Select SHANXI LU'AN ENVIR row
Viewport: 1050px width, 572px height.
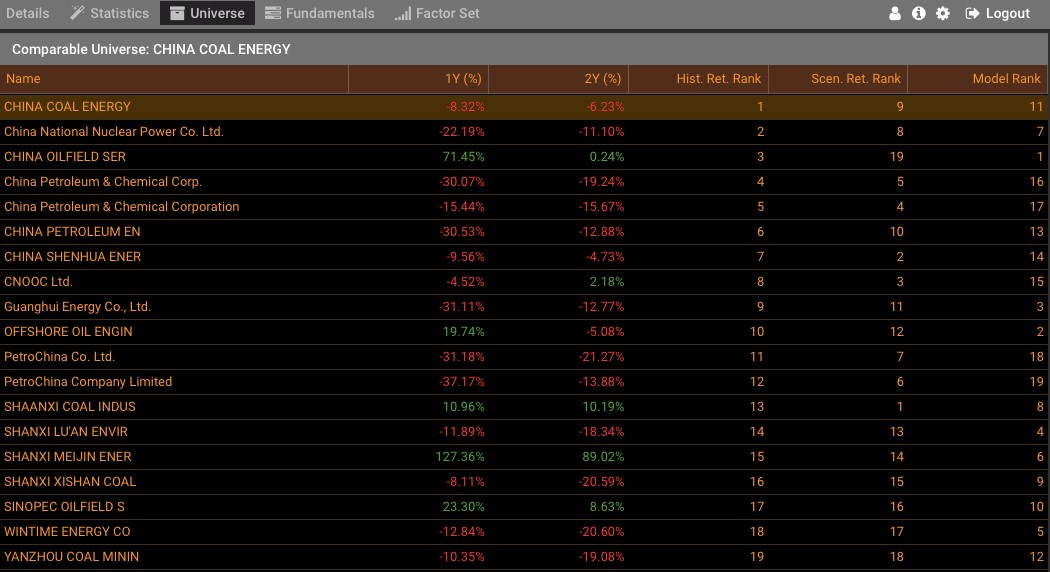click(x=525, y=432)
